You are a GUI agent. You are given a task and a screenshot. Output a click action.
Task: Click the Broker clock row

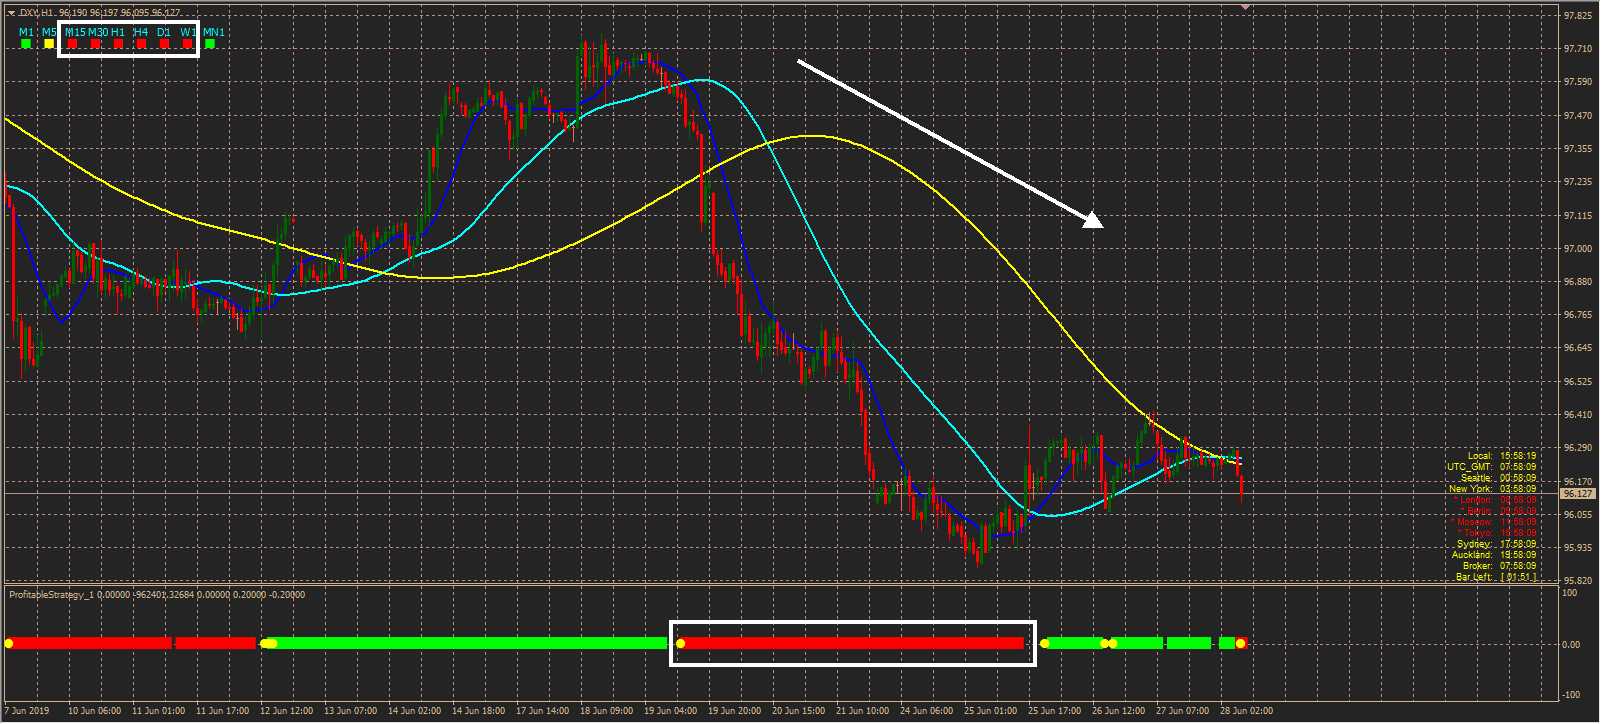coord(1499,565)
